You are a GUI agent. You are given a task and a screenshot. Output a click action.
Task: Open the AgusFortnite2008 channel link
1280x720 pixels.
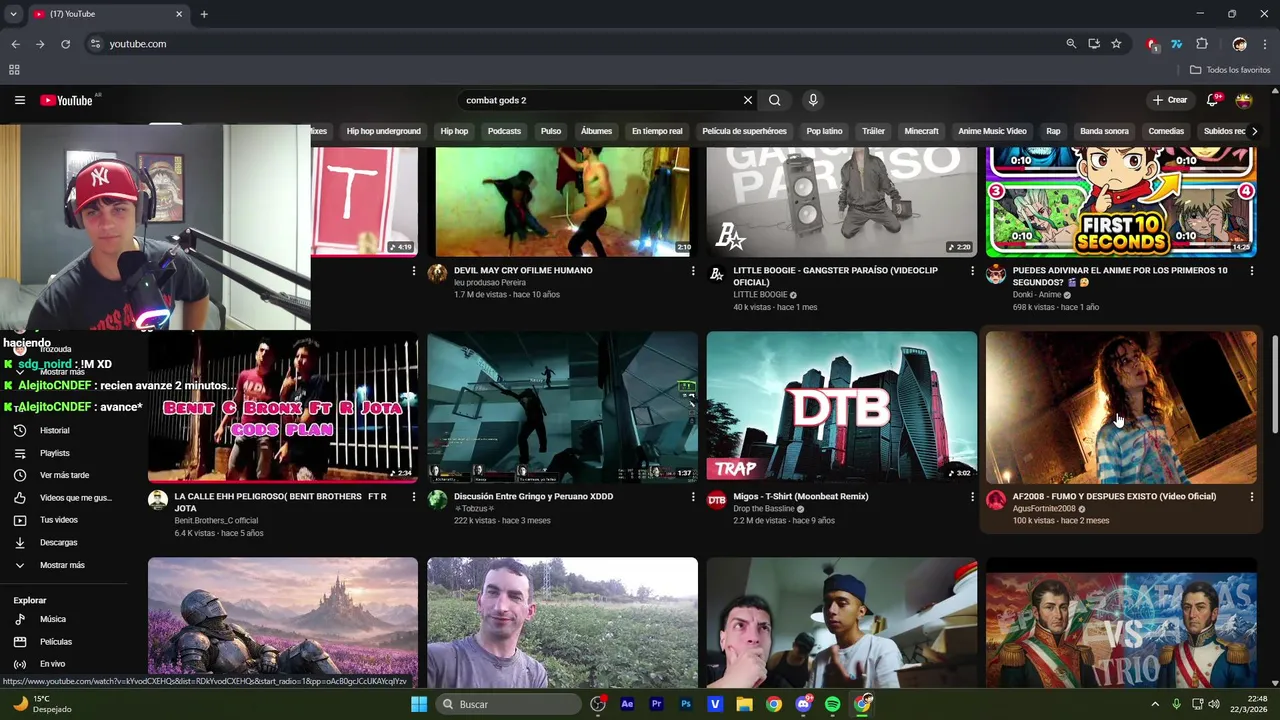(x=1044, y=509)
